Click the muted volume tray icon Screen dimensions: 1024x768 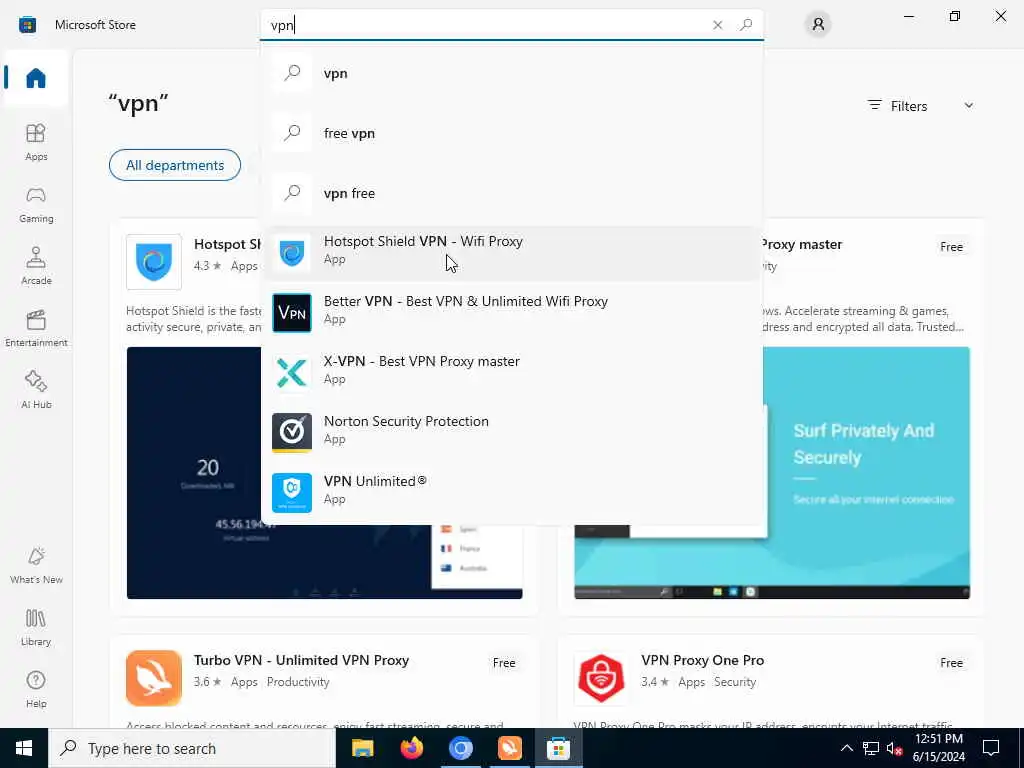[x=894, y=748]
